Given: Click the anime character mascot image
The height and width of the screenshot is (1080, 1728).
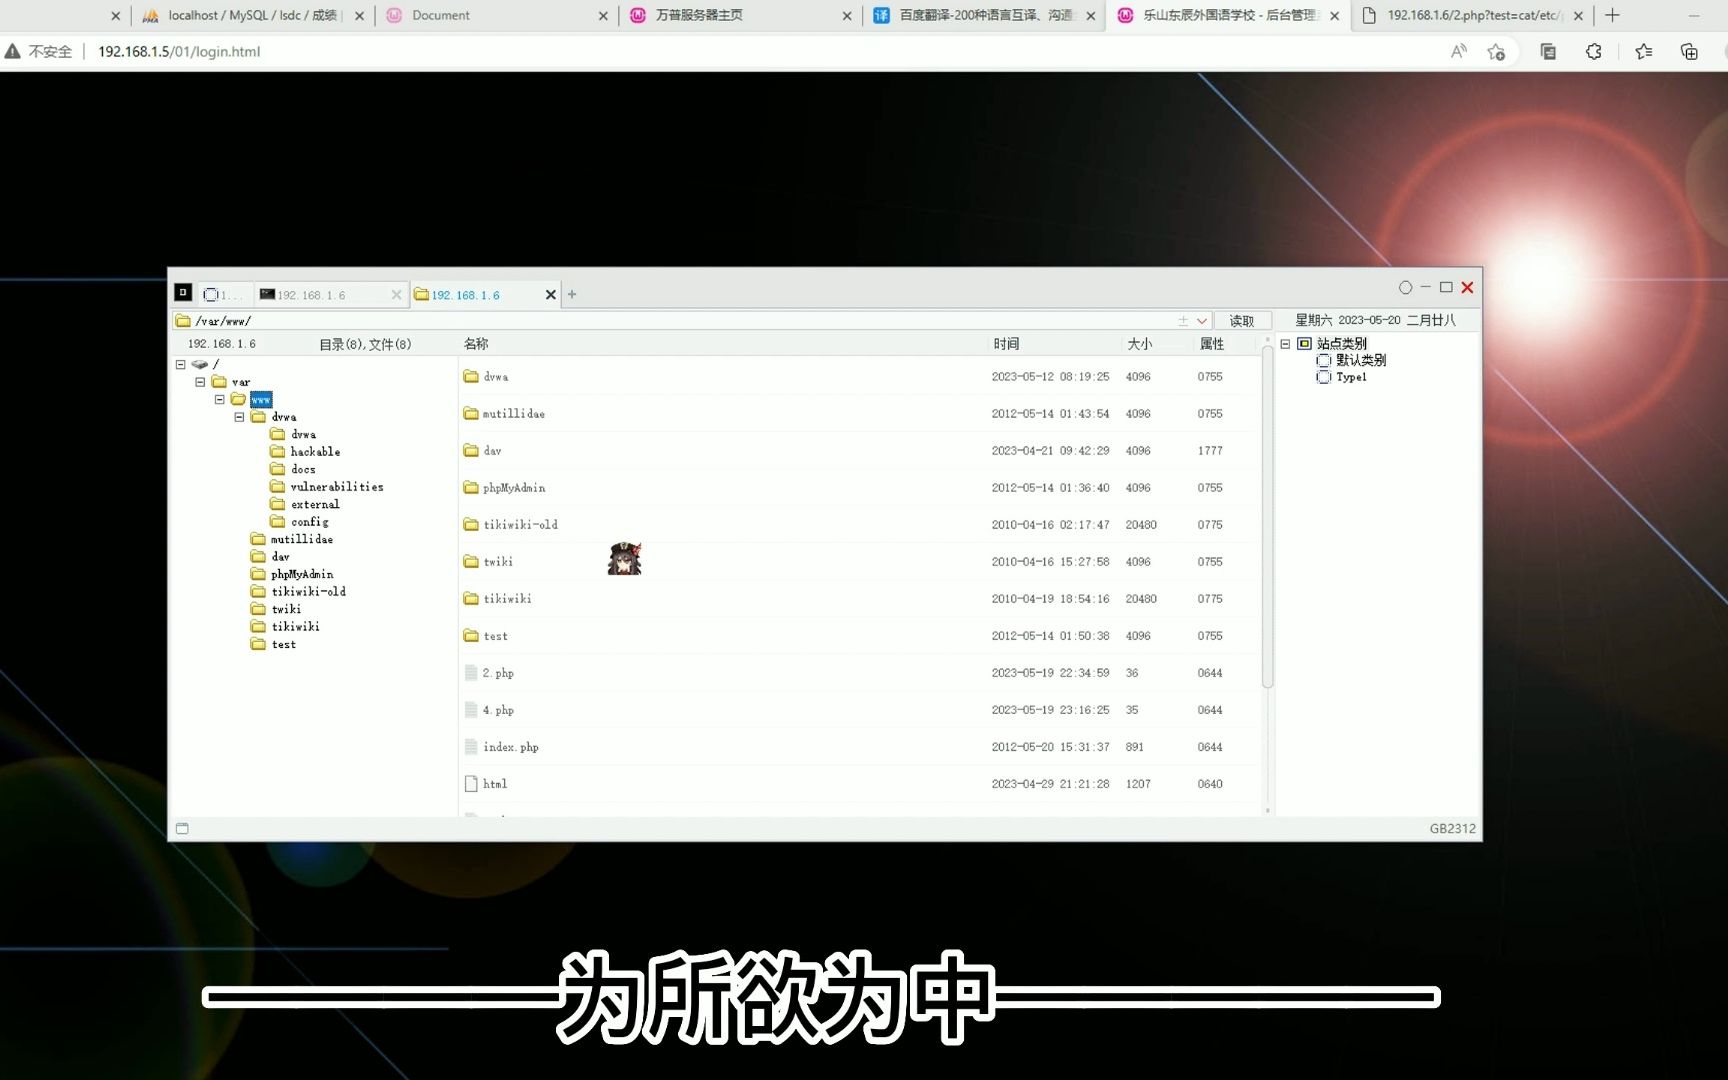Looking at the screenshot, I should point(624,558).
